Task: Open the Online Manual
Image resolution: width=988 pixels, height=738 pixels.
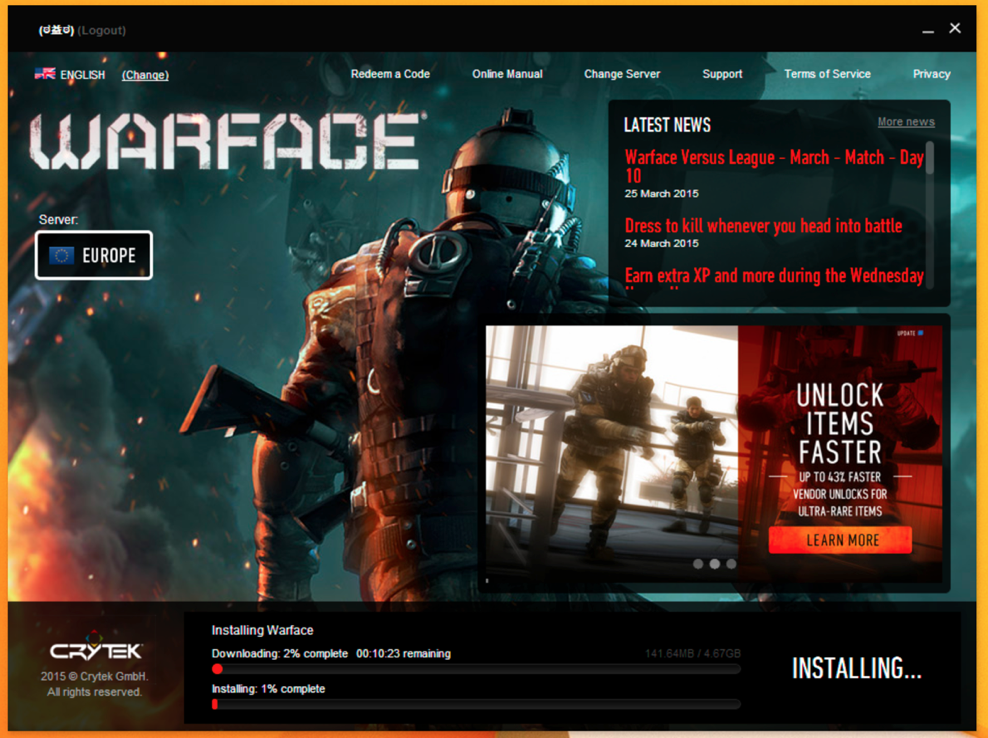Action: click(507, 74)
